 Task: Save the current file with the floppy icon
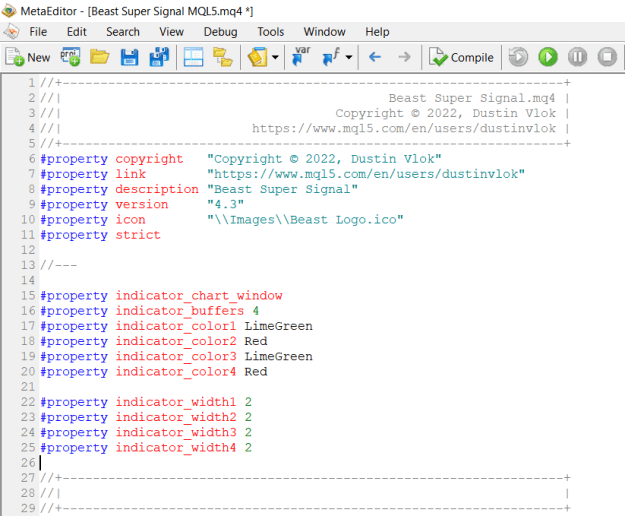click(x=129, y=57)
